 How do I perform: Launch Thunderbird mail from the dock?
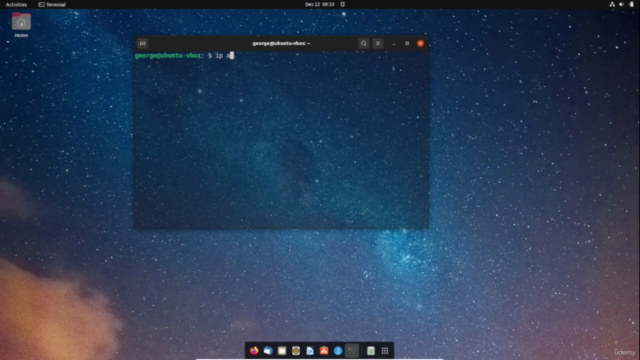click(x=268, y=351)
